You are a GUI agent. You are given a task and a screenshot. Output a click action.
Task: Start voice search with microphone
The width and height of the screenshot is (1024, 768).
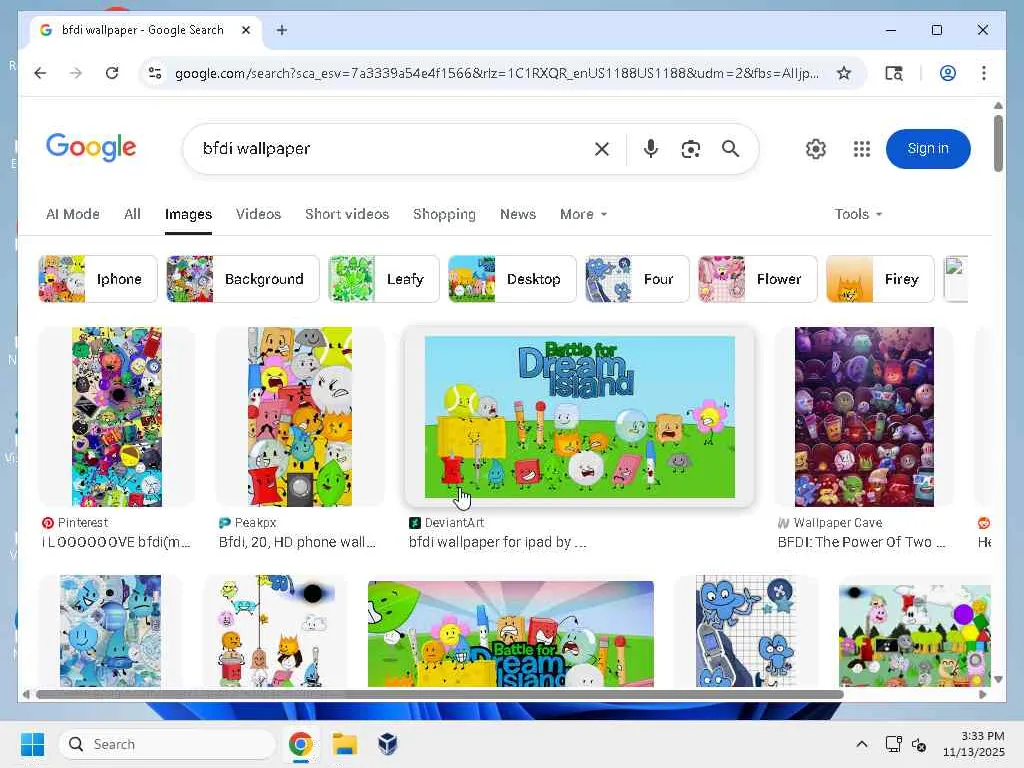tap(650, 149)
